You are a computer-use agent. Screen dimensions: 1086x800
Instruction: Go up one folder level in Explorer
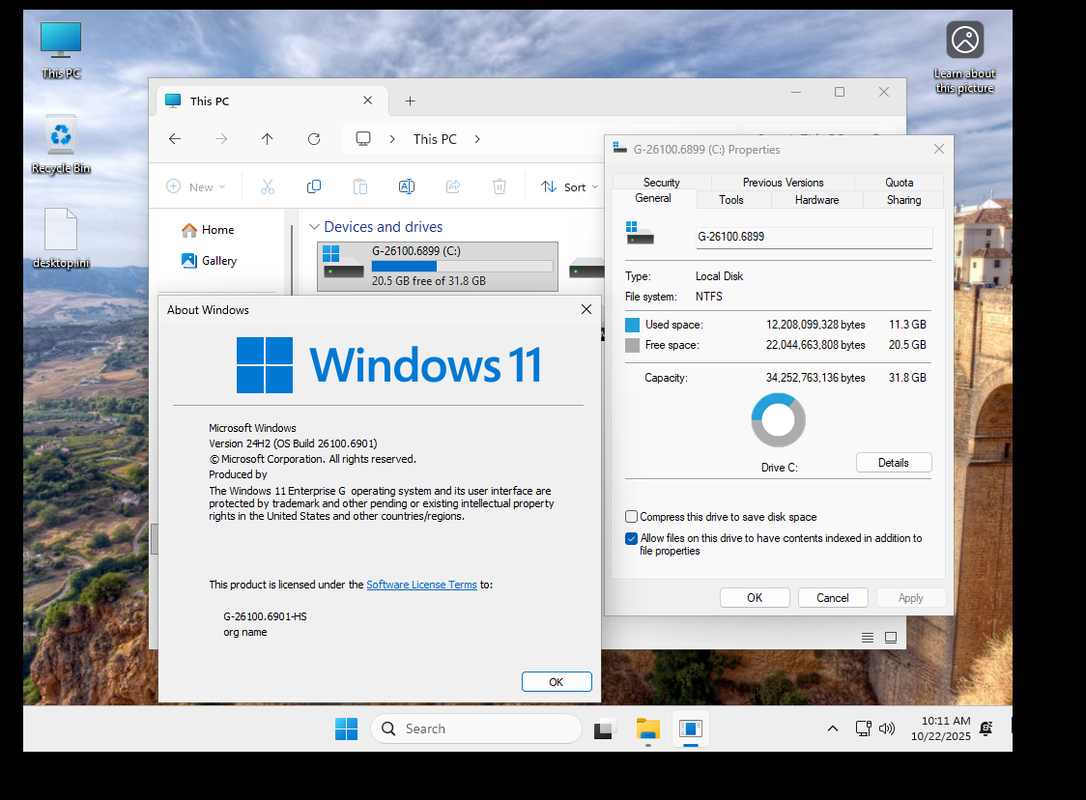(267, 139)
